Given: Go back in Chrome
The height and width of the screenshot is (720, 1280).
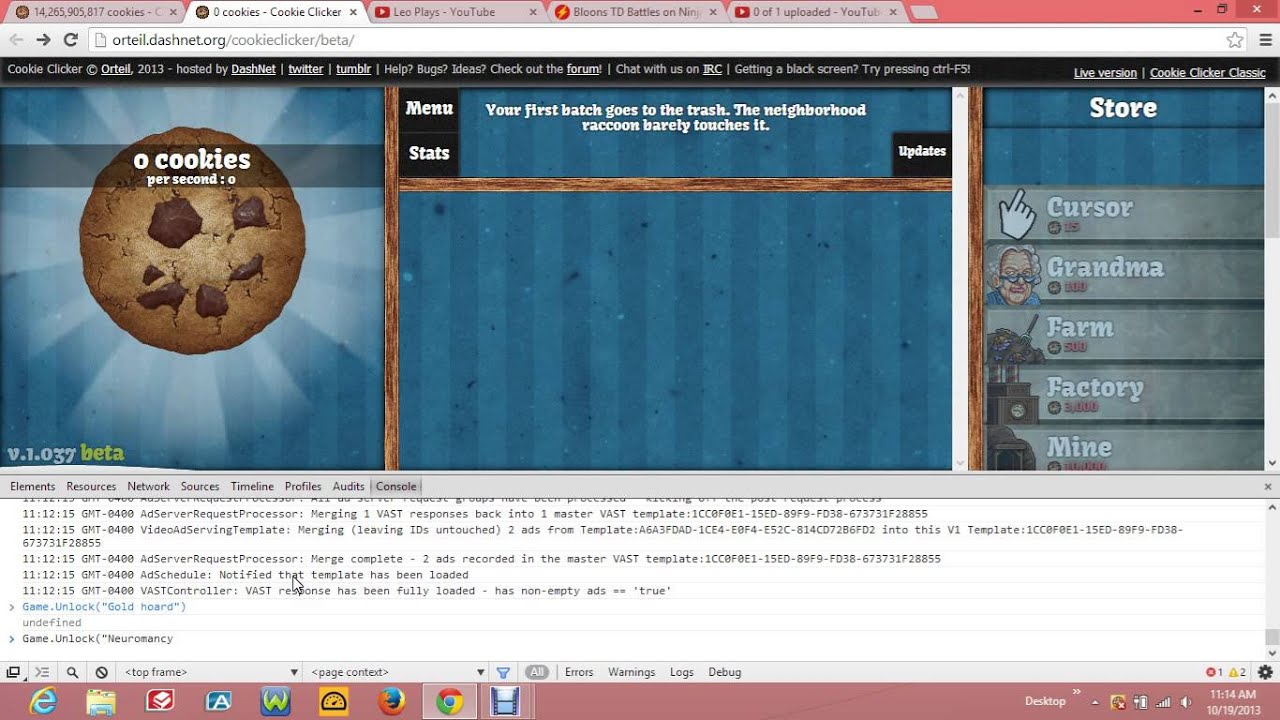Looking at the screenshot, I should (16, 40).
